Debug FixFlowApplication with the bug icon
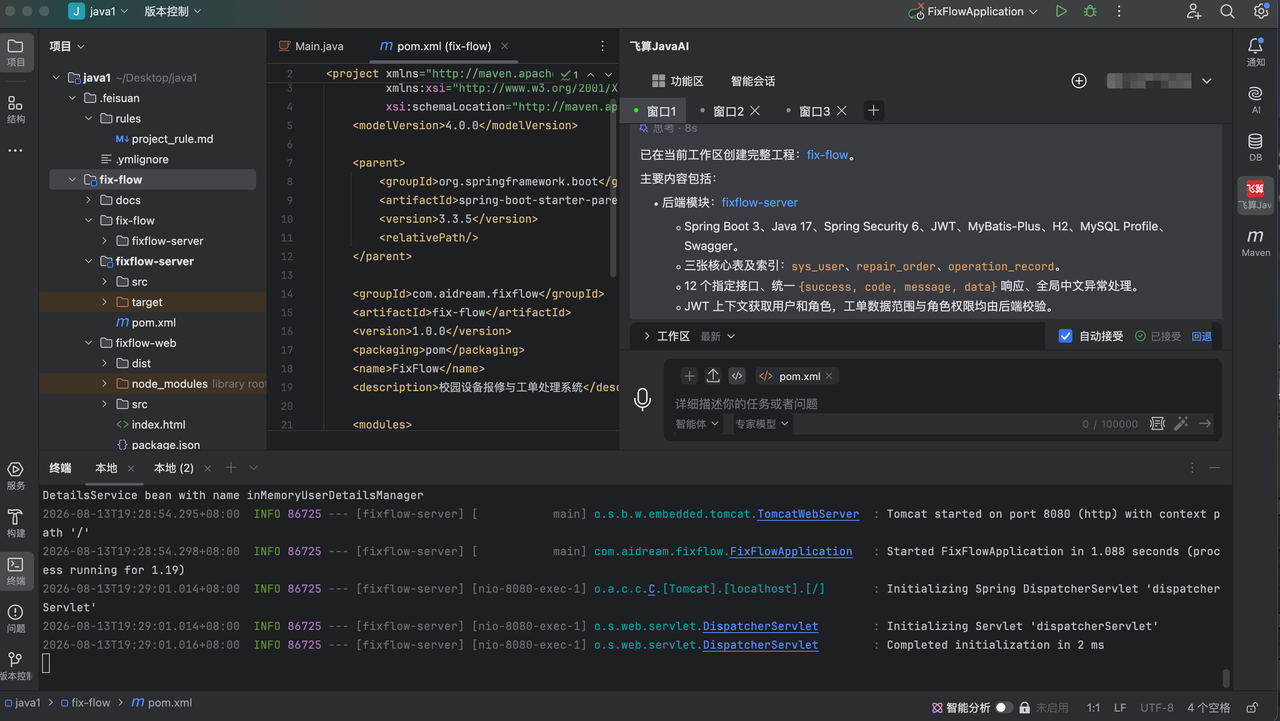Image resolution: width=1280 pixels, height=721 pixels. 1090,12
